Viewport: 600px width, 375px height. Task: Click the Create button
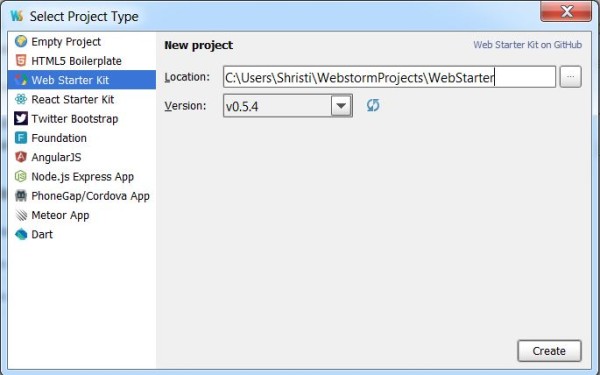[549, 351]
